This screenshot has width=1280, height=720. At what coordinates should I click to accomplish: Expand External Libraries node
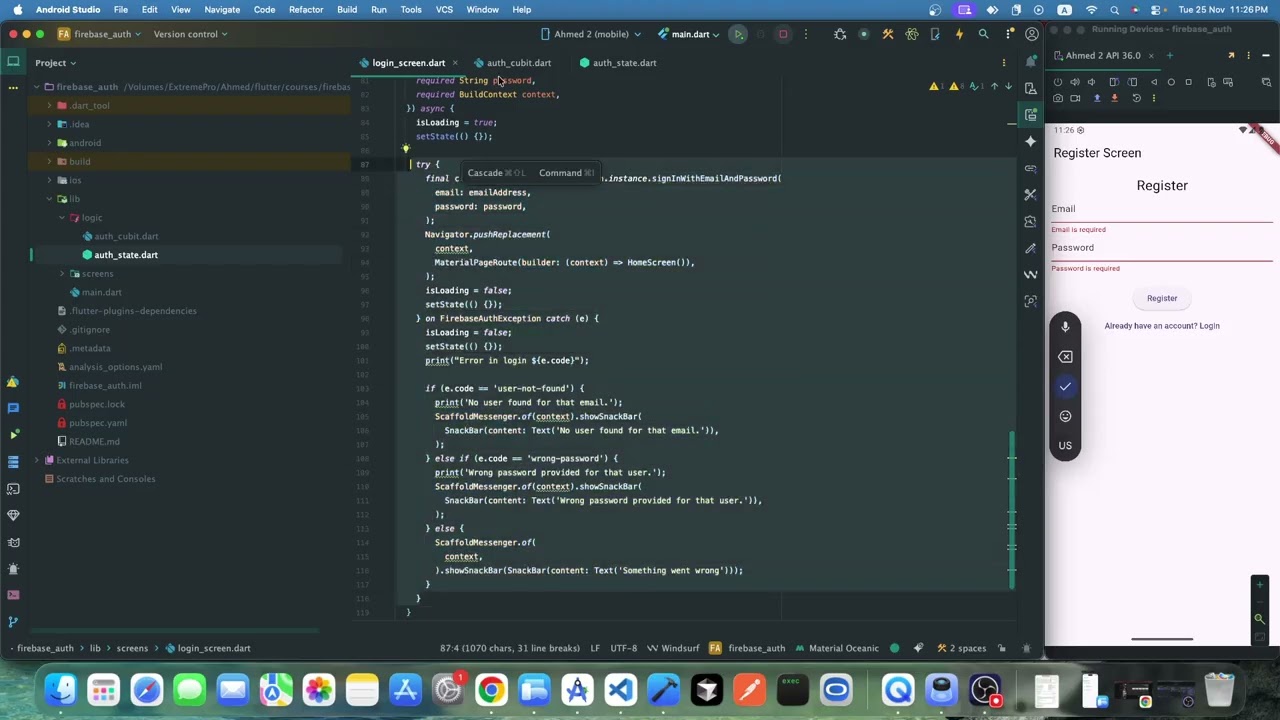[37, 460]
